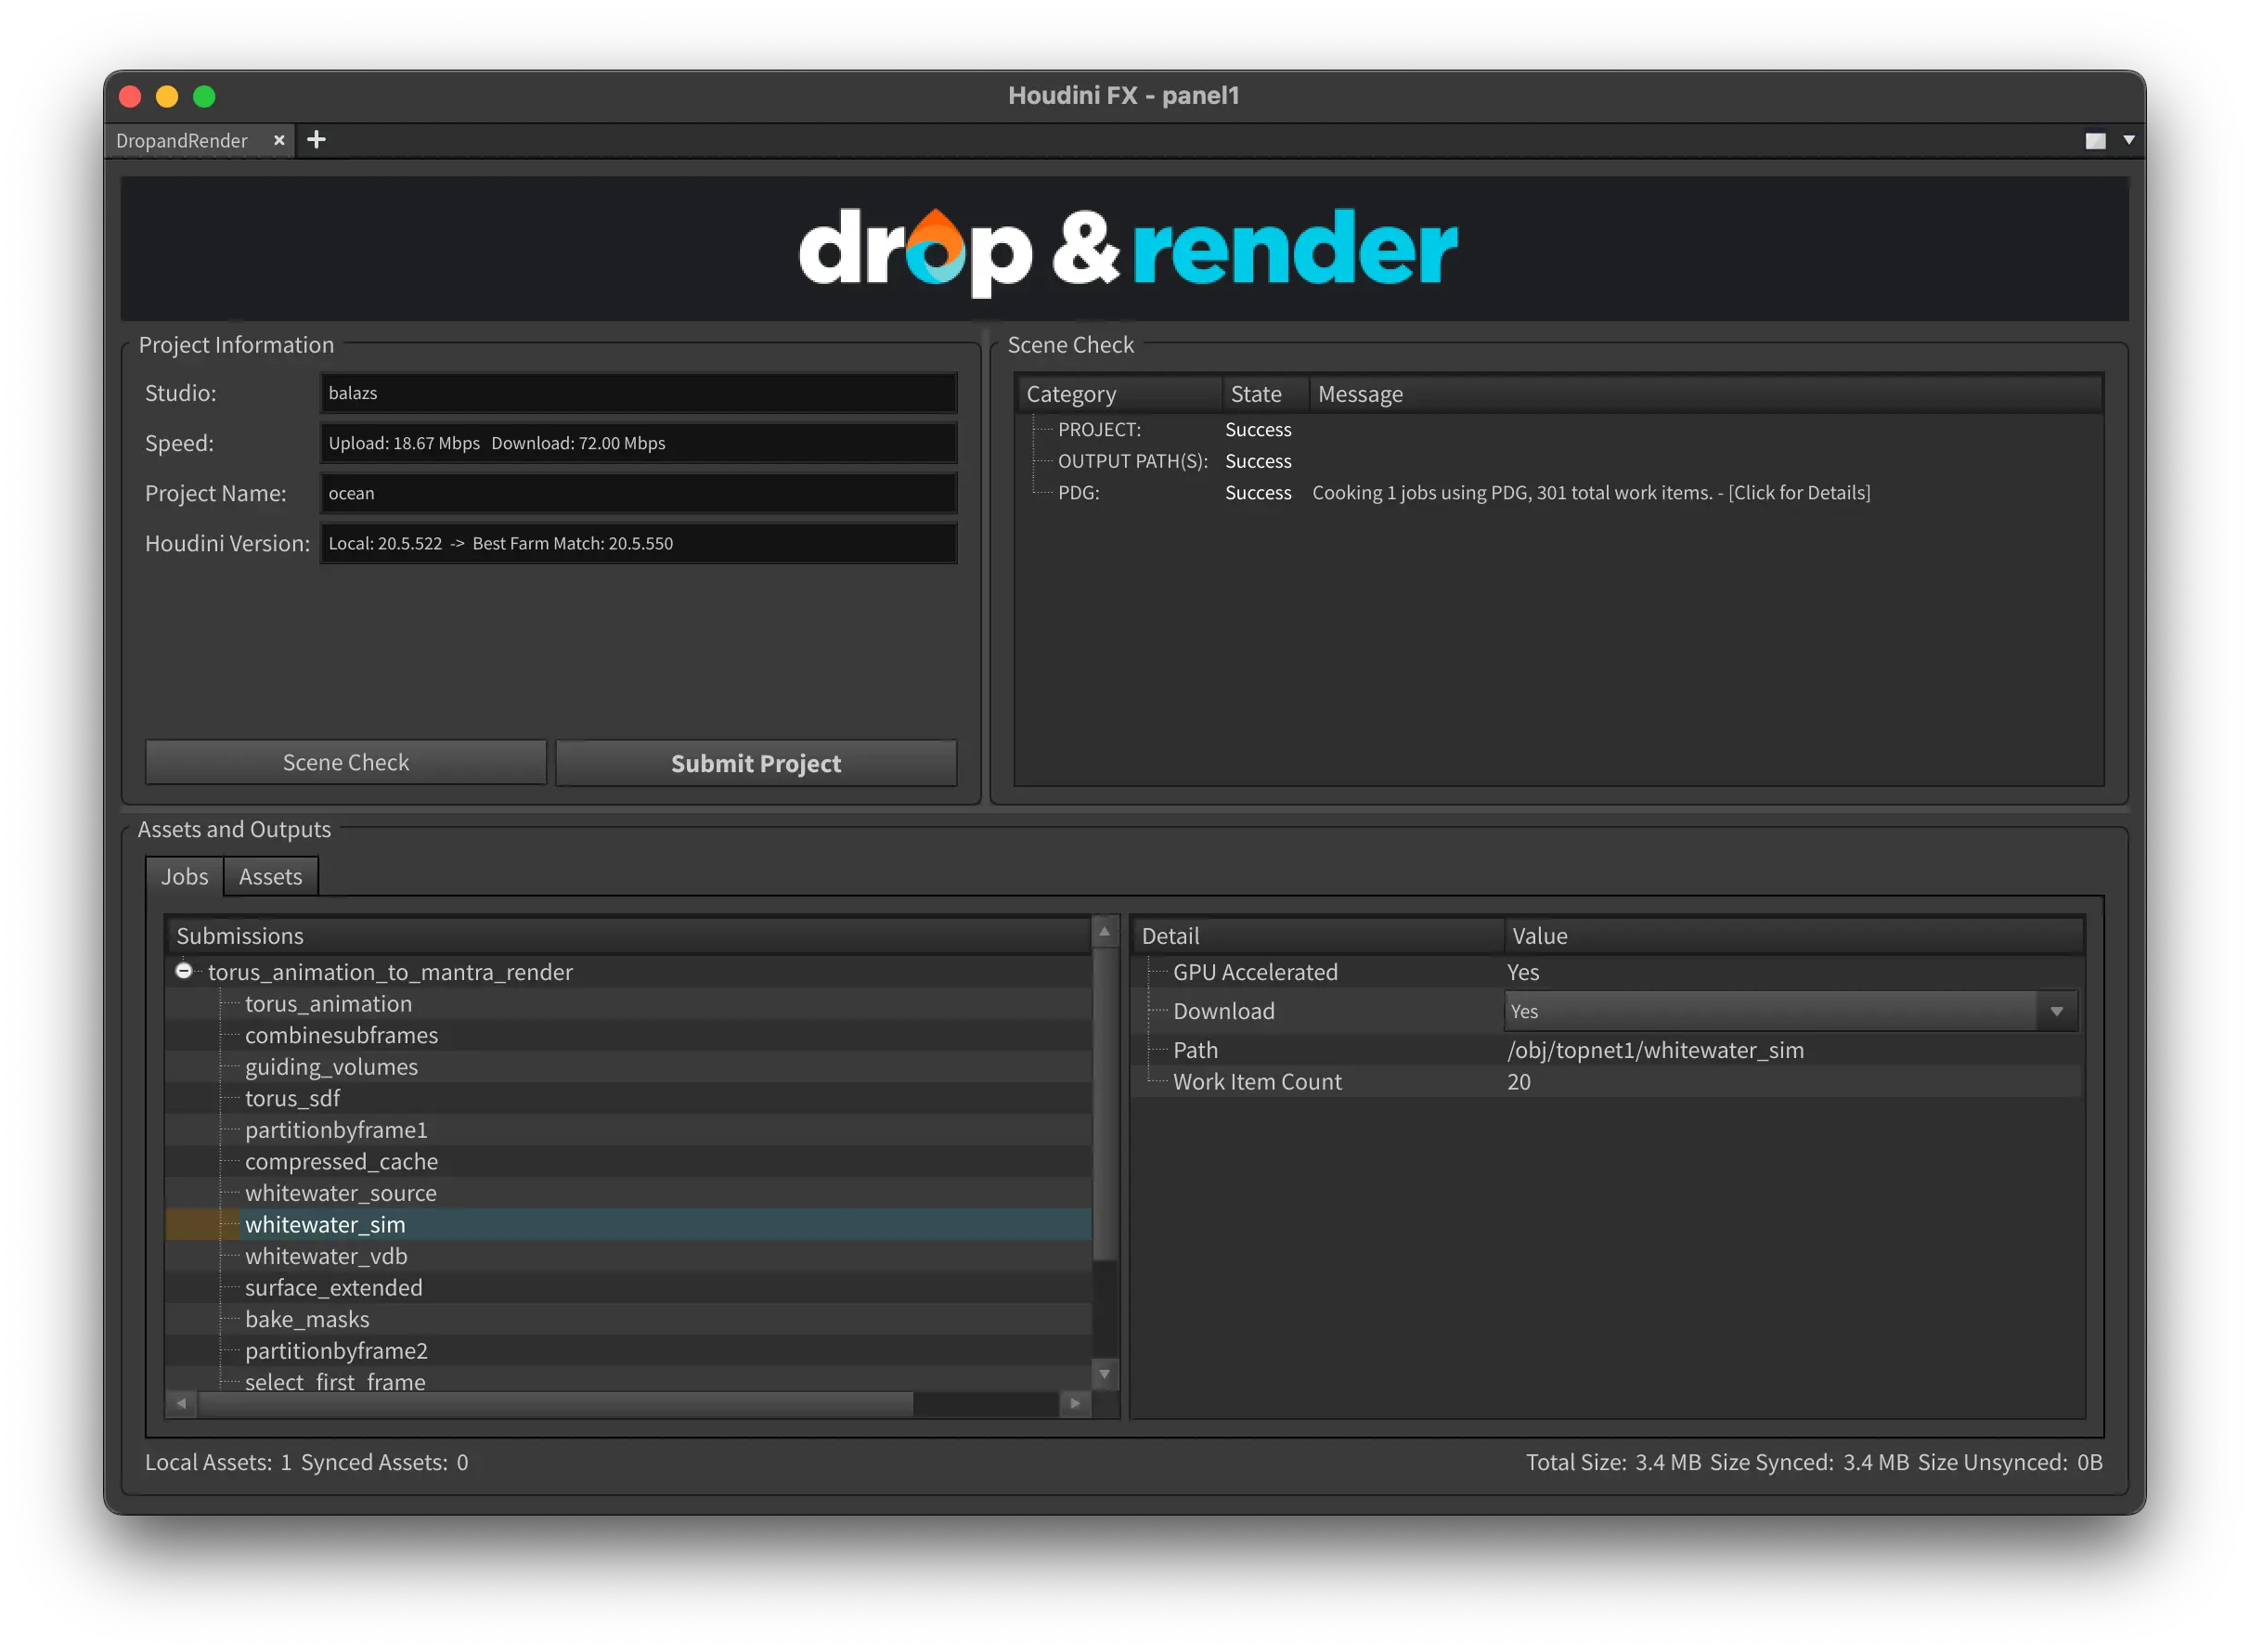Add a new pane tab with plus icon
2250x1652 pixels.
point(316,140)
